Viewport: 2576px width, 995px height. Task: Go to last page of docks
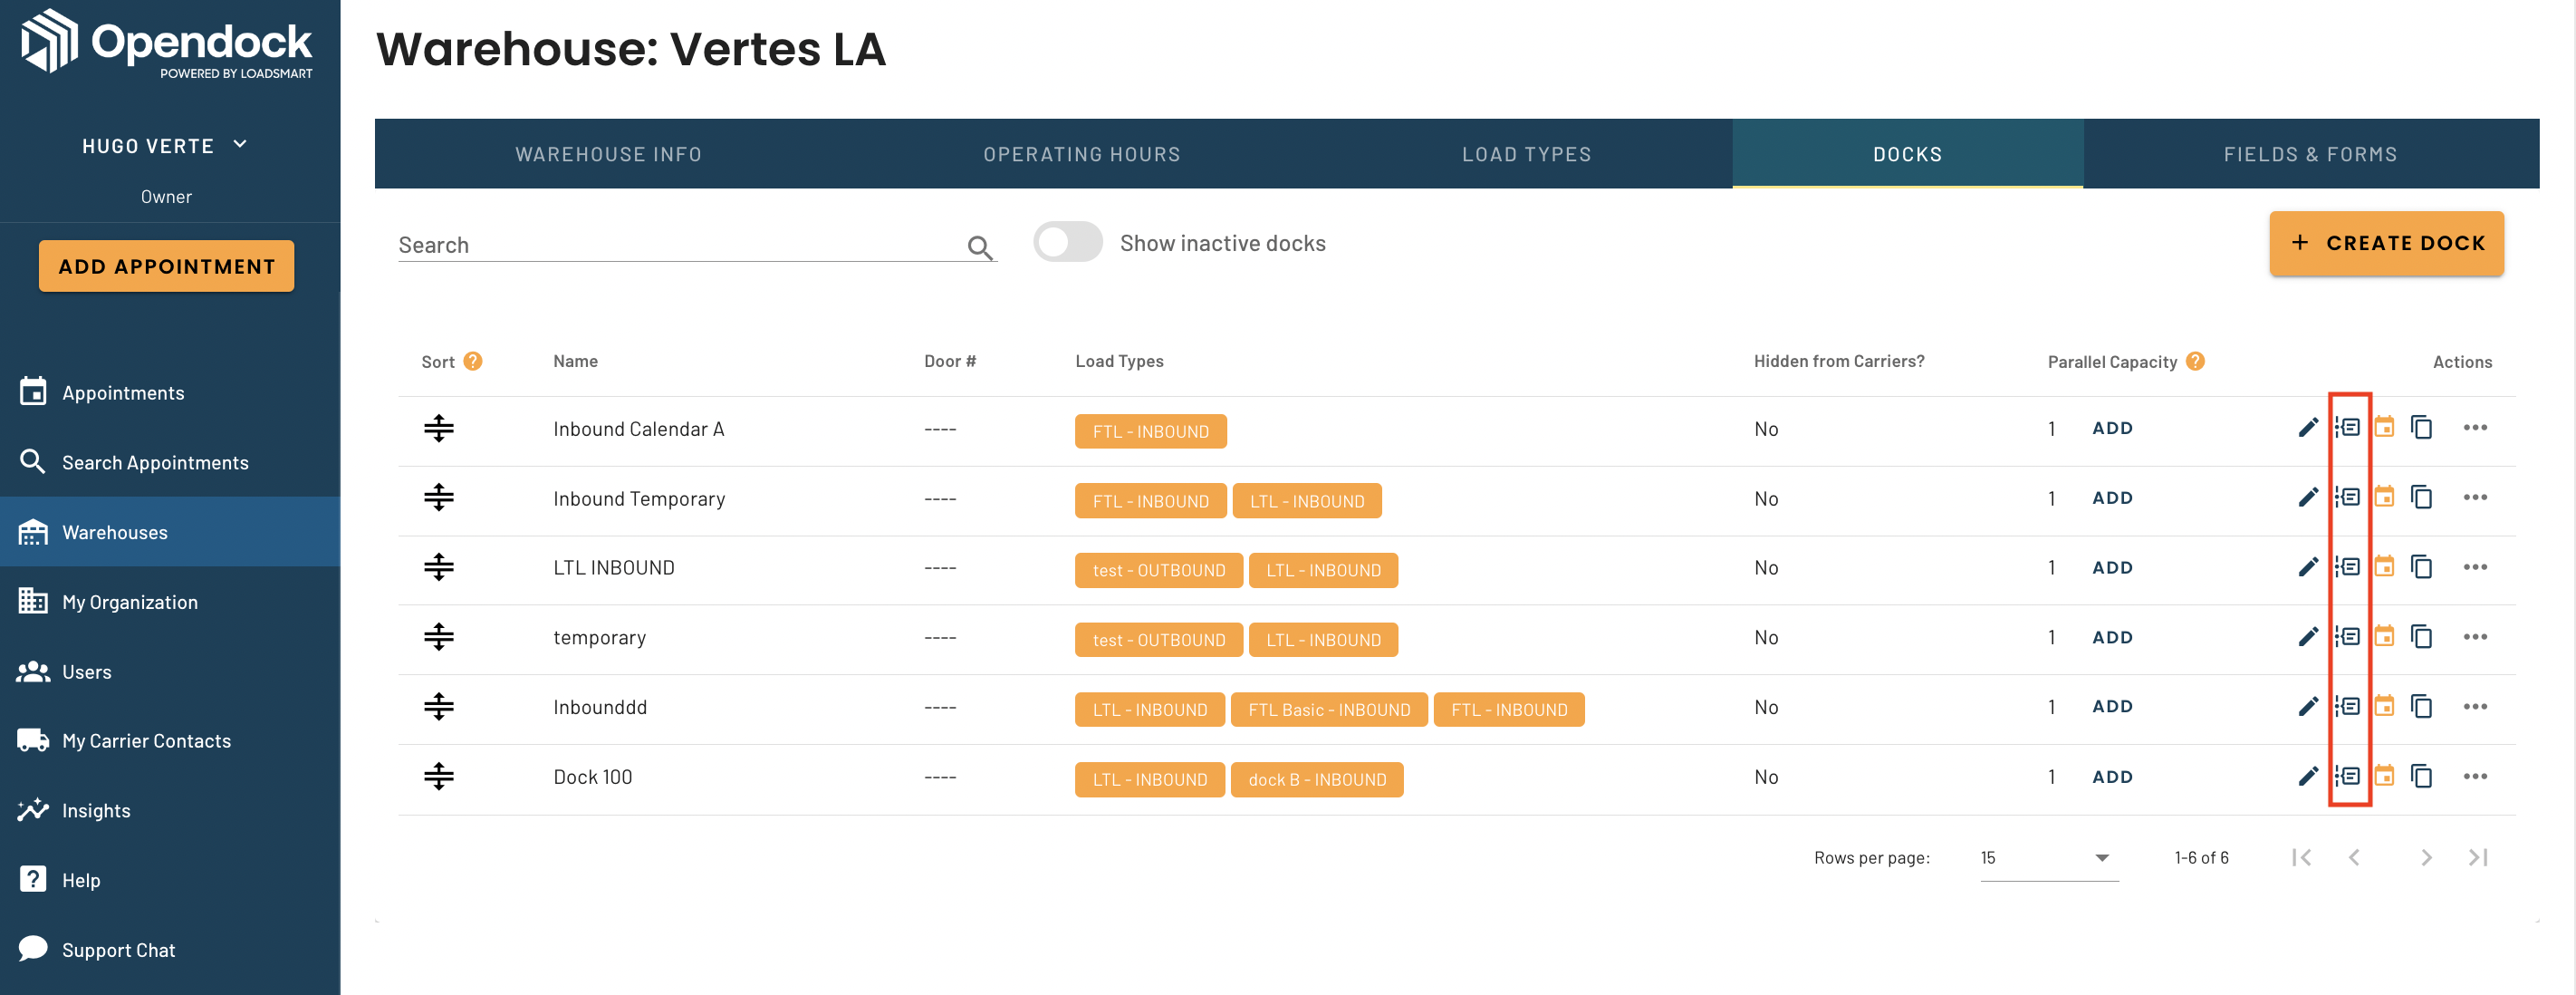pos(2478,858)
